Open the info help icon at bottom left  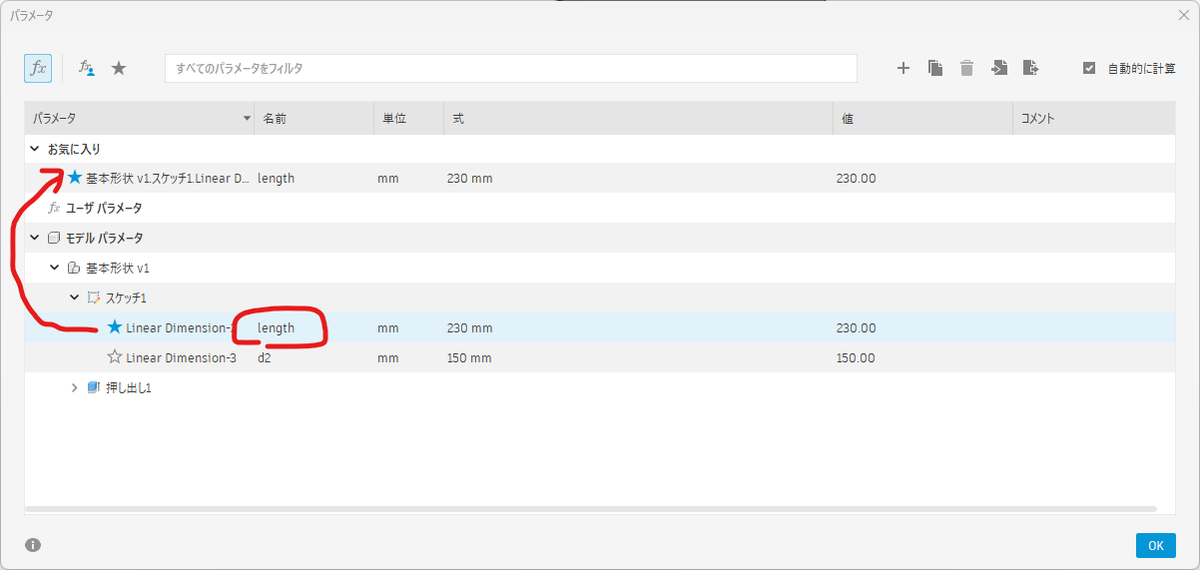click(x=33, y=545)
